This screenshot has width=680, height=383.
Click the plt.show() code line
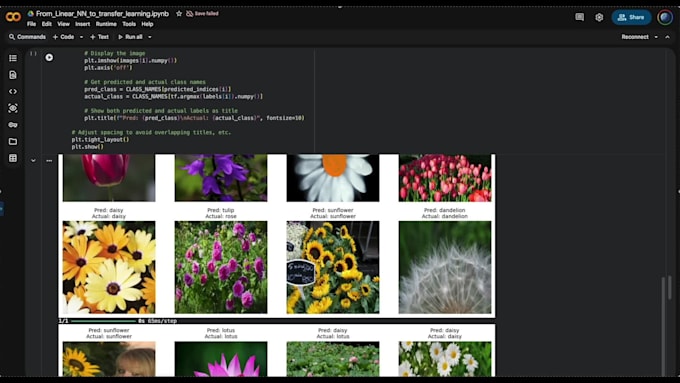point(88,147)
